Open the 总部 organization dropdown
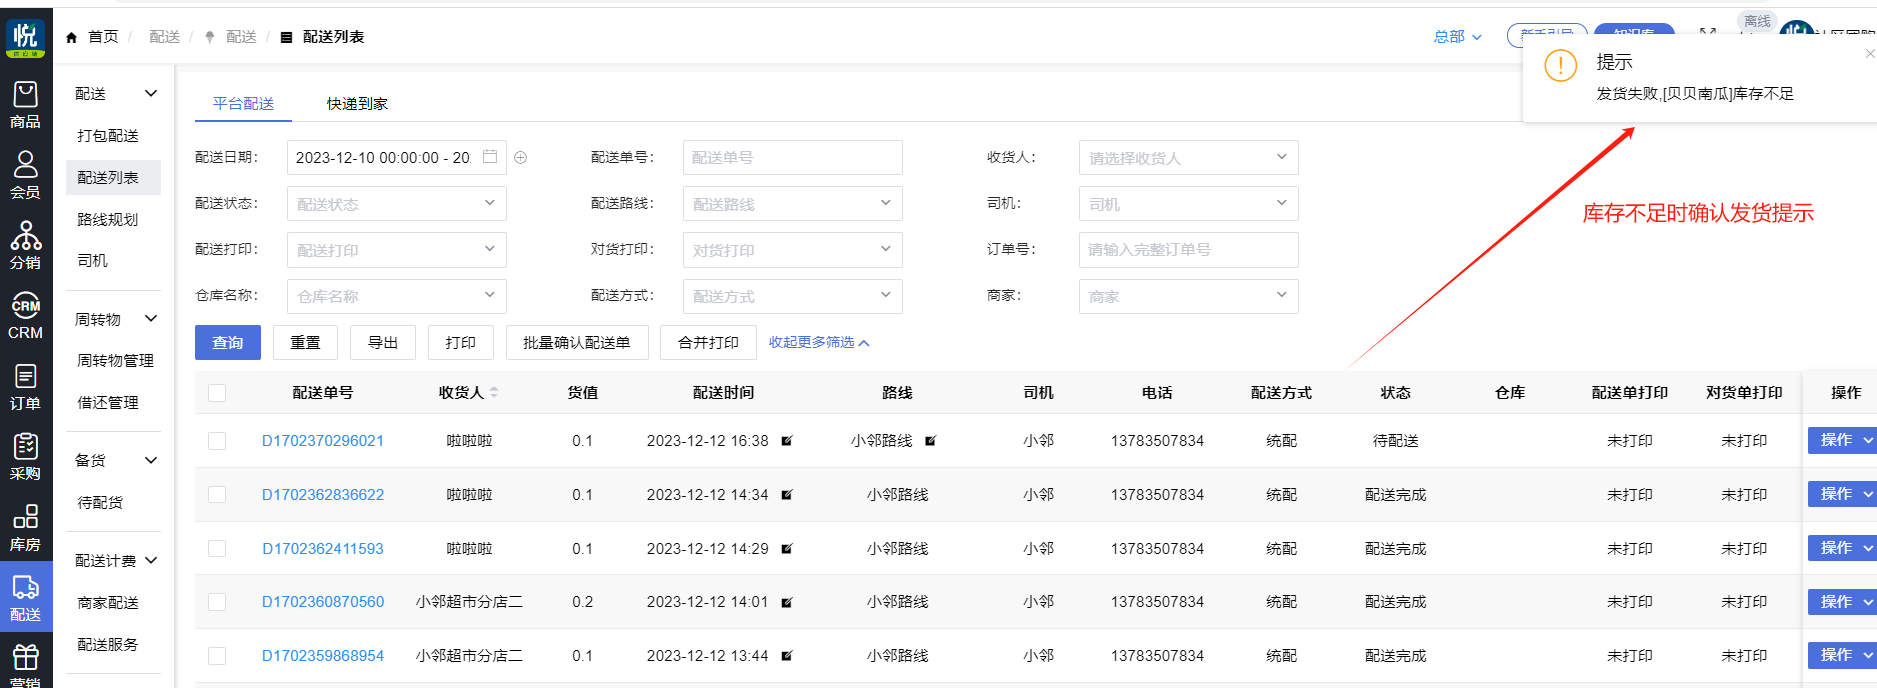The image size is (1877, 688). coord(1458,37)
